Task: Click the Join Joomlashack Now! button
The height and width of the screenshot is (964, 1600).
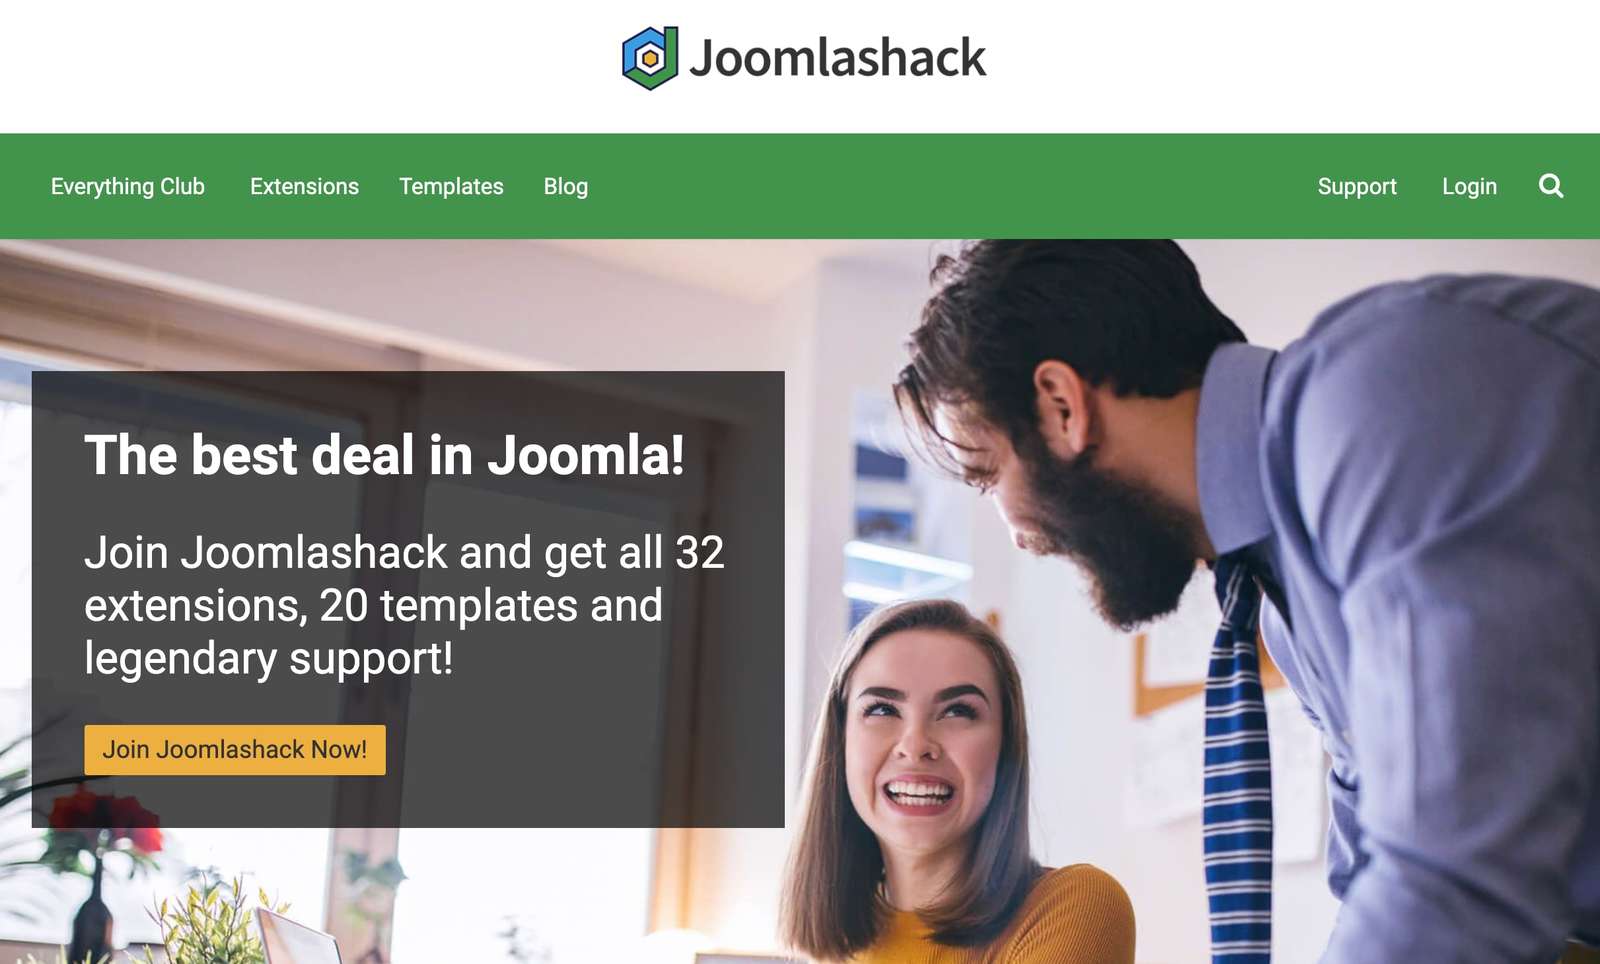Action: tap(235, 750)
